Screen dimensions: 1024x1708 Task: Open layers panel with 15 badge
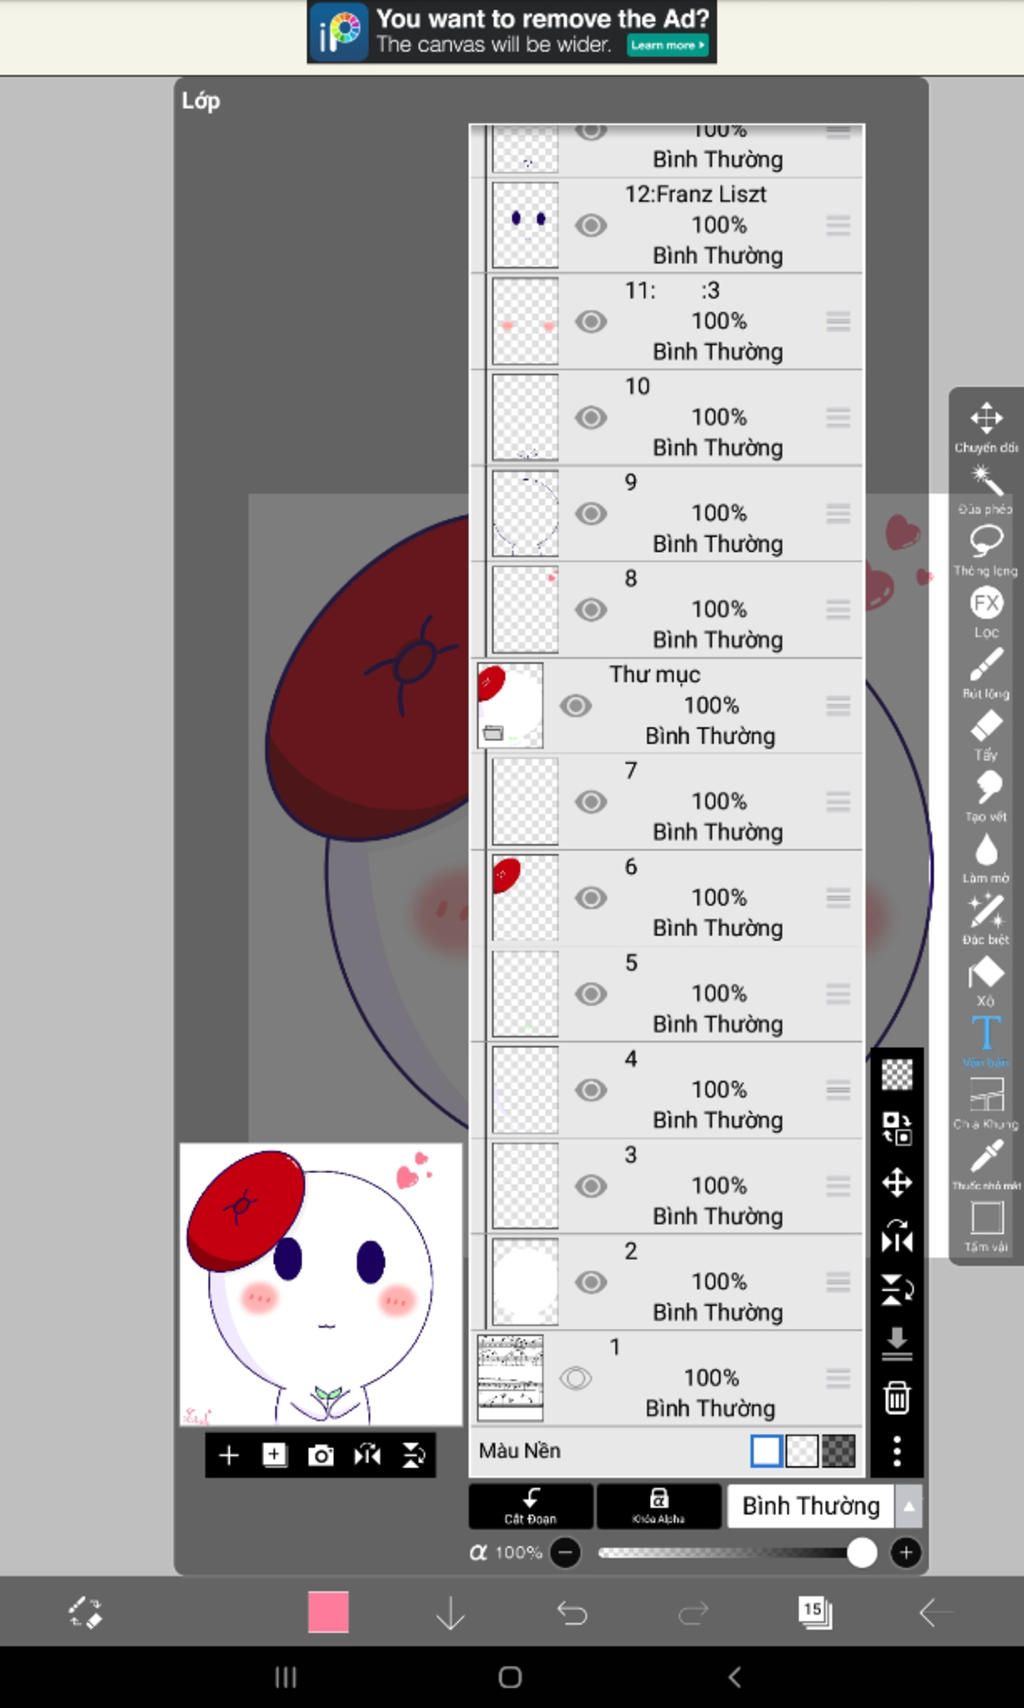coord(814,1612)
